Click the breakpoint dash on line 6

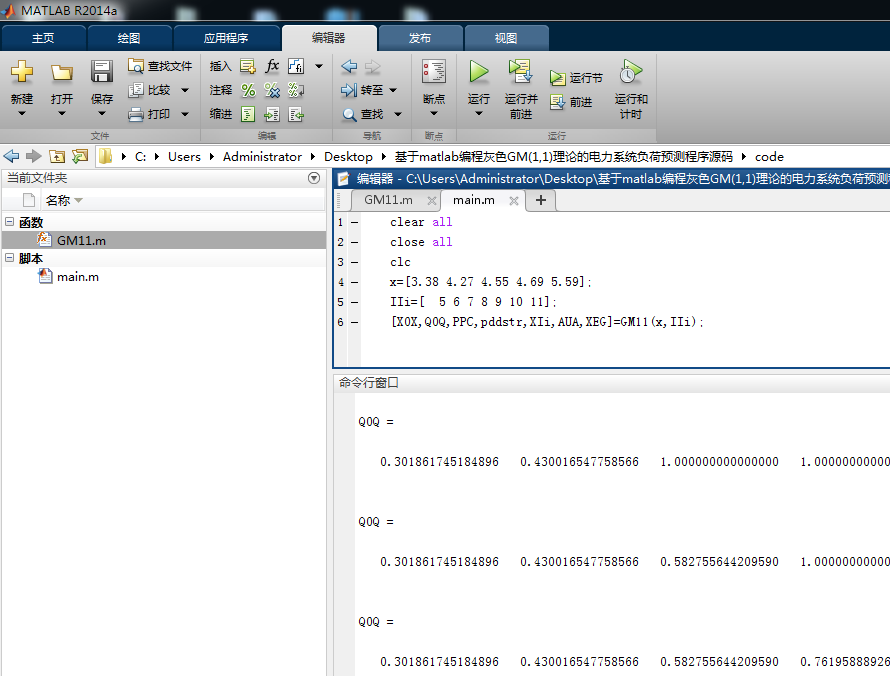tap(354, 322)
